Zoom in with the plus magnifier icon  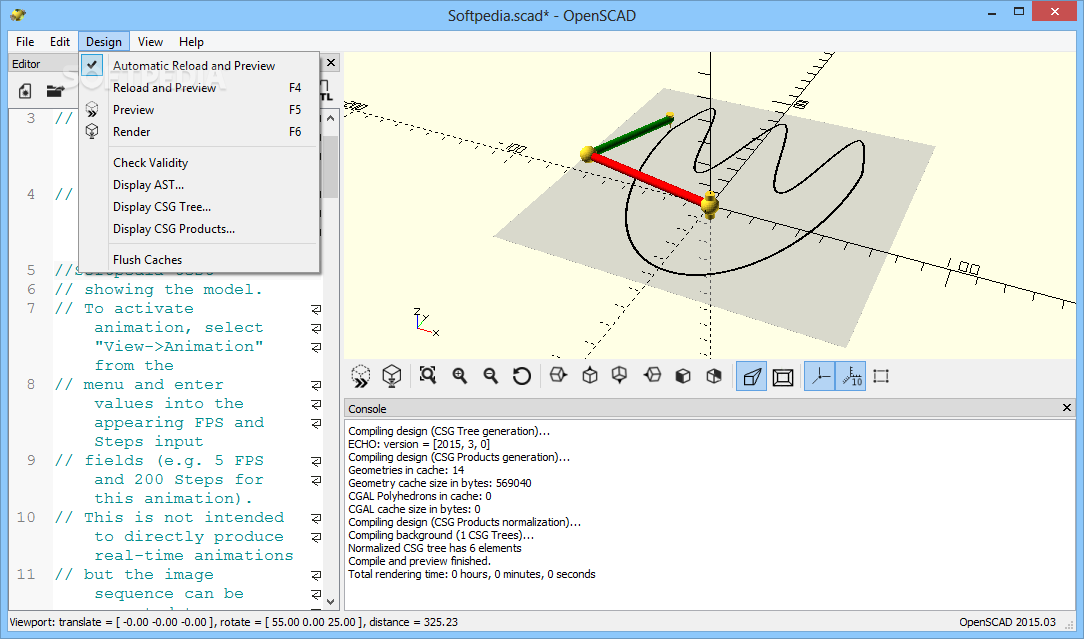460,376
